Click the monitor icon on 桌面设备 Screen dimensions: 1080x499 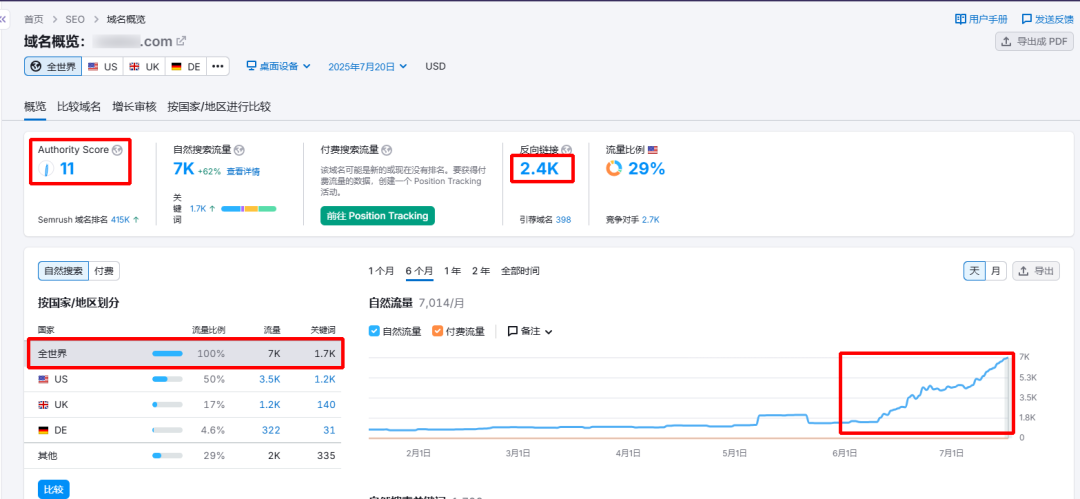click(252, 67)
